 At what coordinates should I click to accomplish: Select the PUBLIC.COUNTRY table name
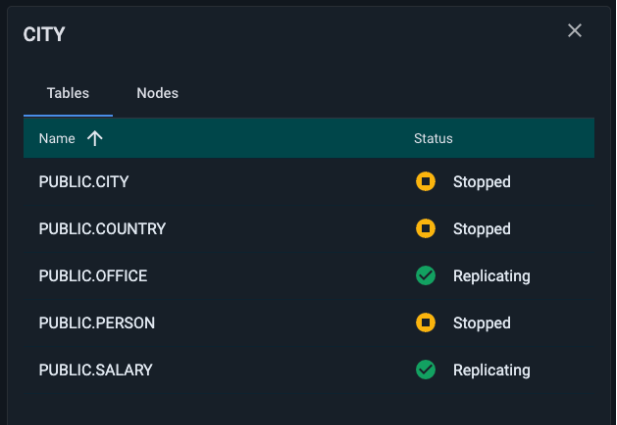pos(102,229)
